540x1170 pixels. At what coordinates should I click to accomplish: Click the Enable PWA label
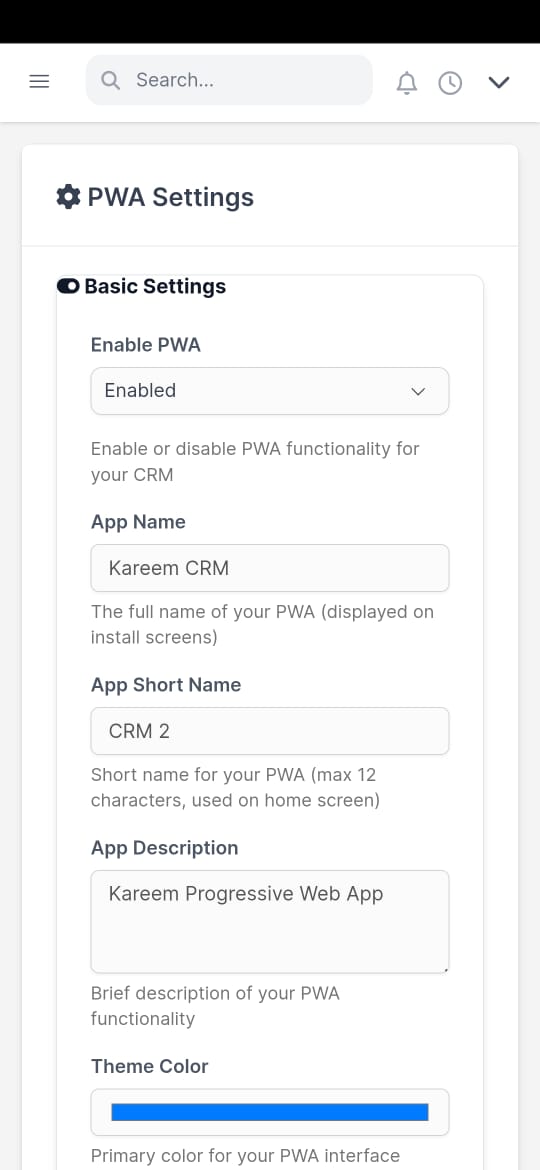click(x=146, y=345)
